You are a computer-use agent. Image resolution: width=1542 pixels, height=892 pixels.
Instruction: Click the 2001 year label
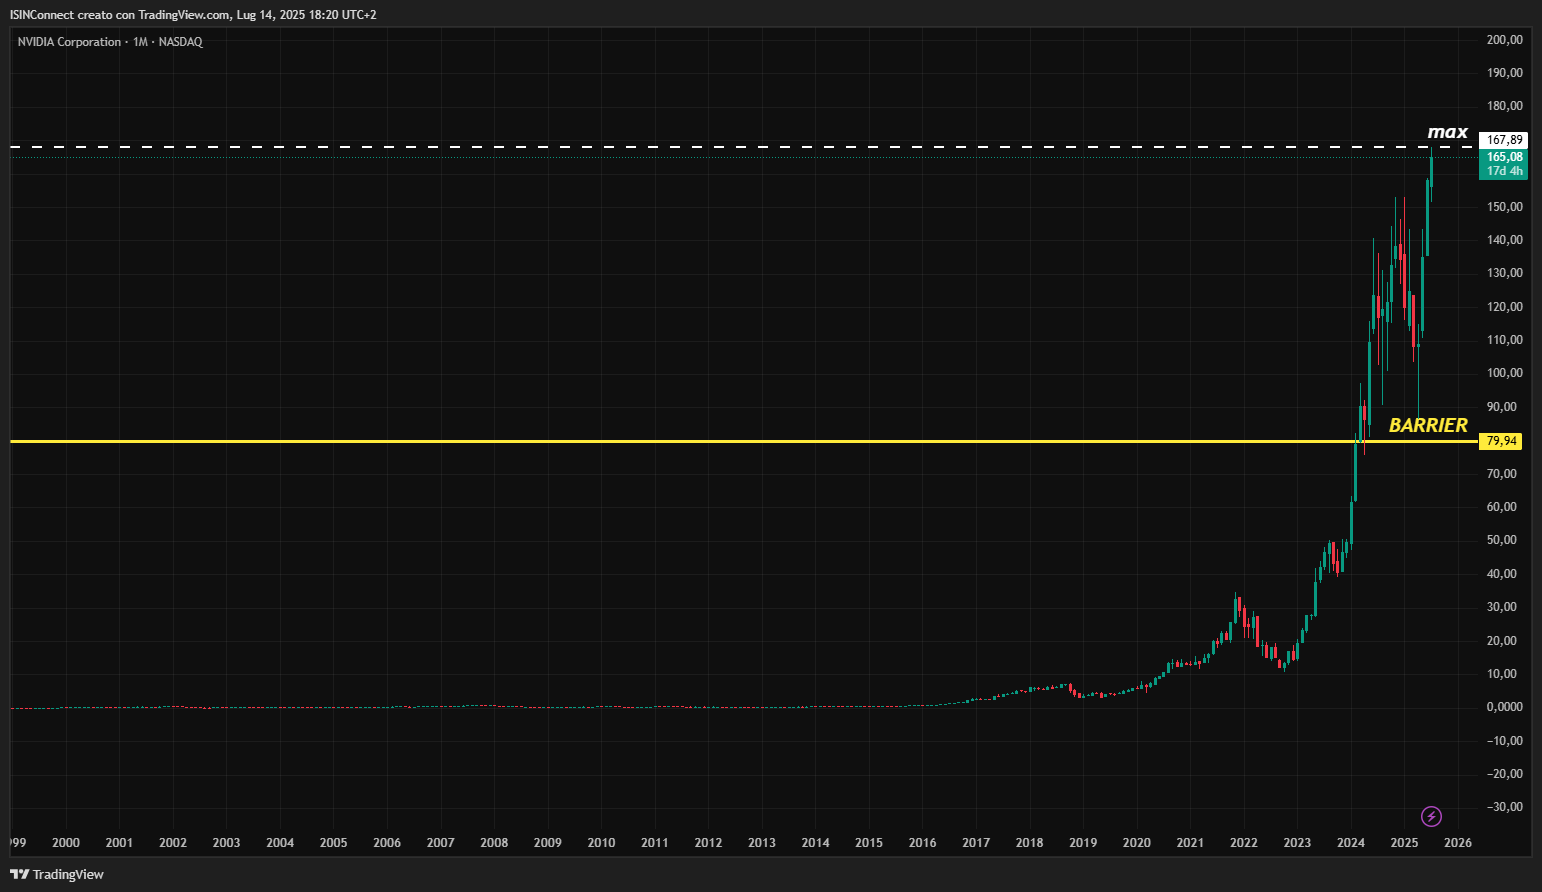pos(119,843)
